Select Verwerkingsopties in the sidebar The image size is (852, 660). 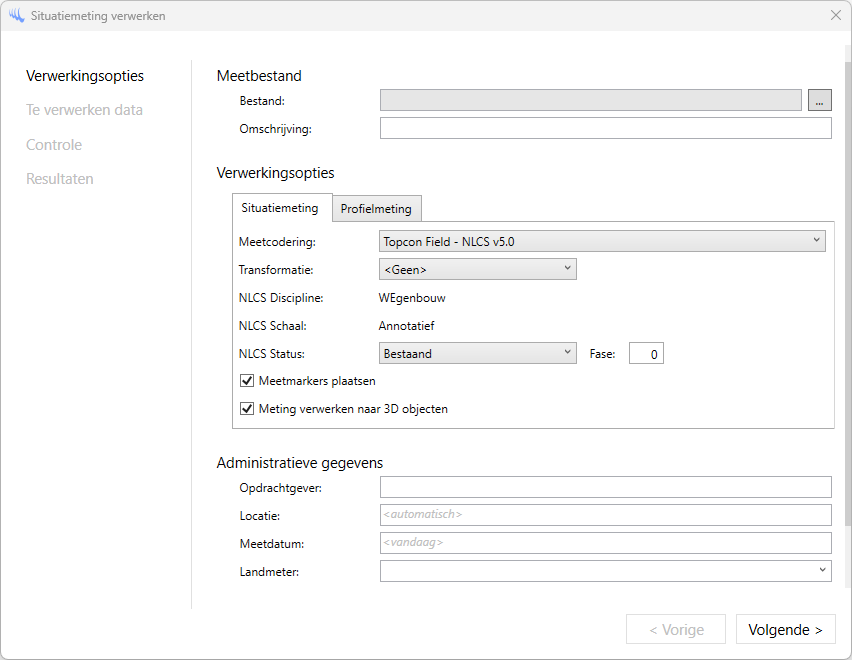pyautogui.click(x=85, y=76)
